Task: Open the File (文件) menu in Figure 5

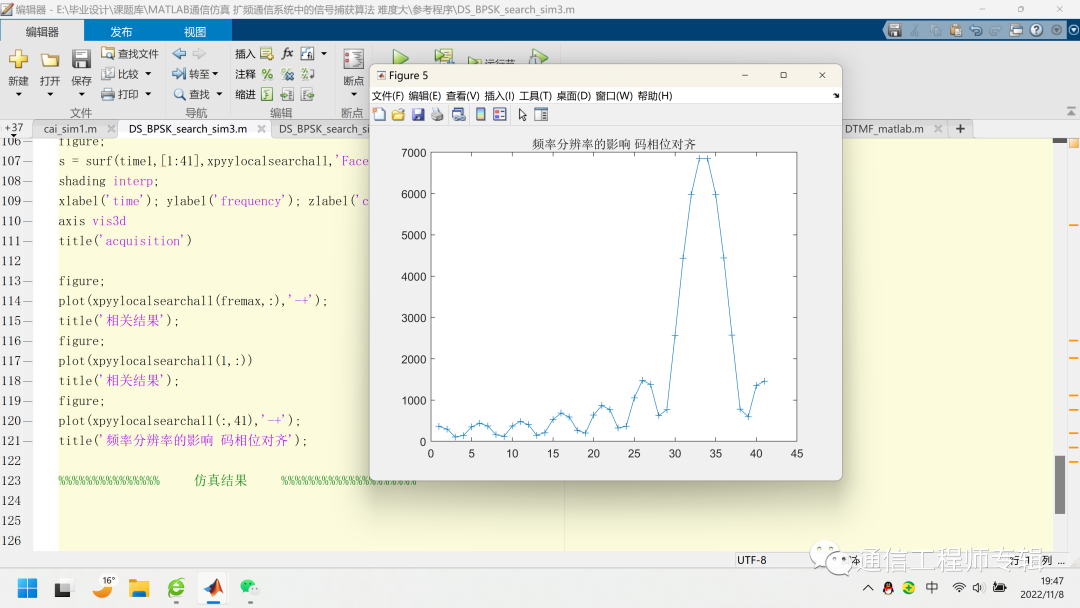Action: 388,96
